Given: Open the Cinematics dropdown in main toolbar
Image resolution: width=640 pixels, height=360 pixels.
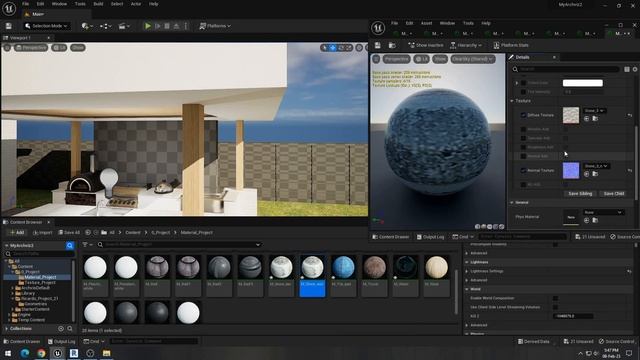Looking at the screenshot, I should click(x=124, y=26).
